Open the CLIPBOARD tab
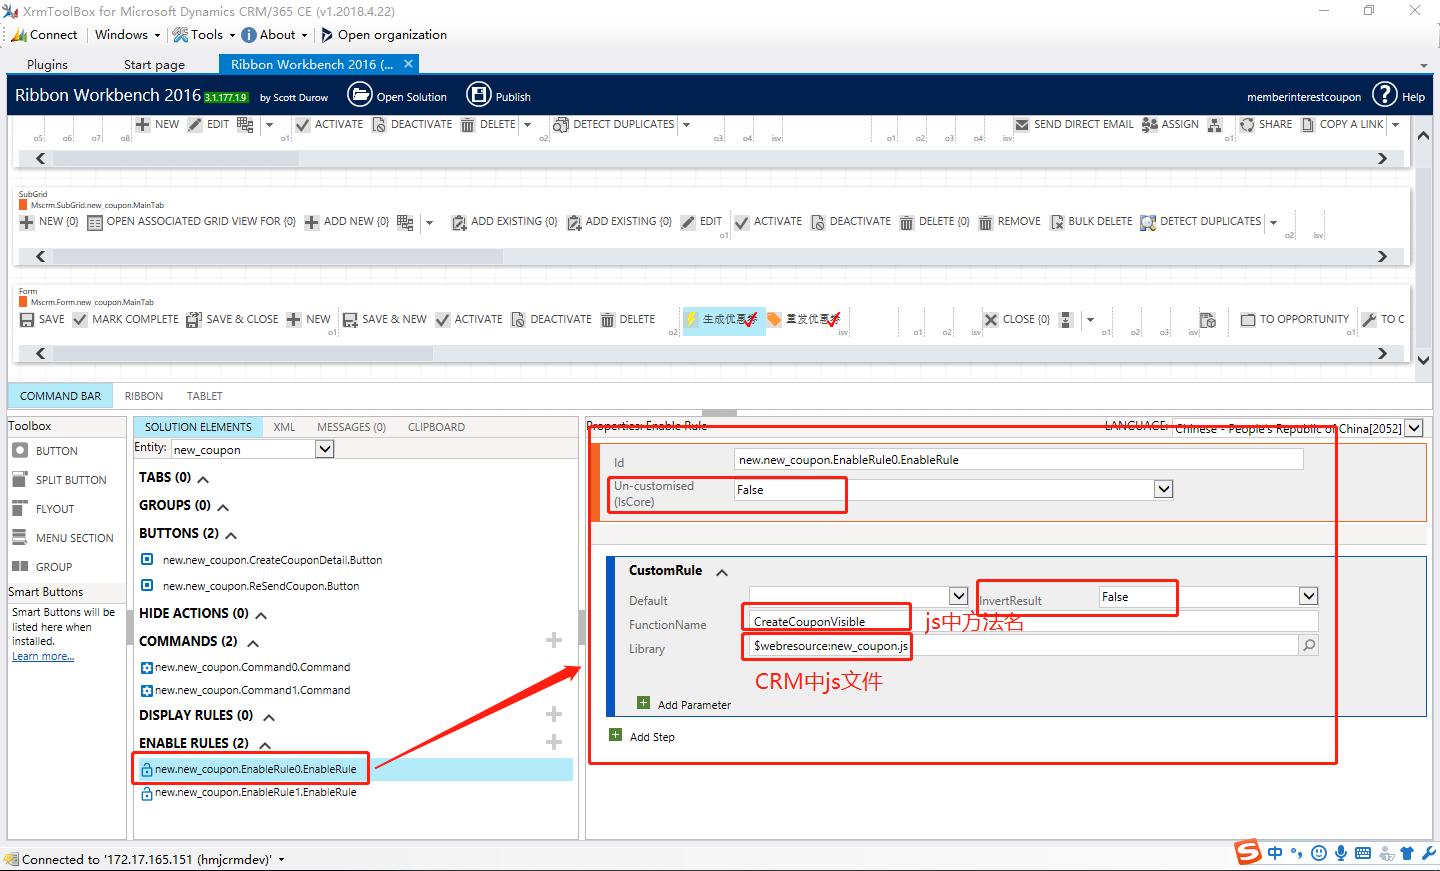The image size is (1440, 871). [x=436, y=427]
